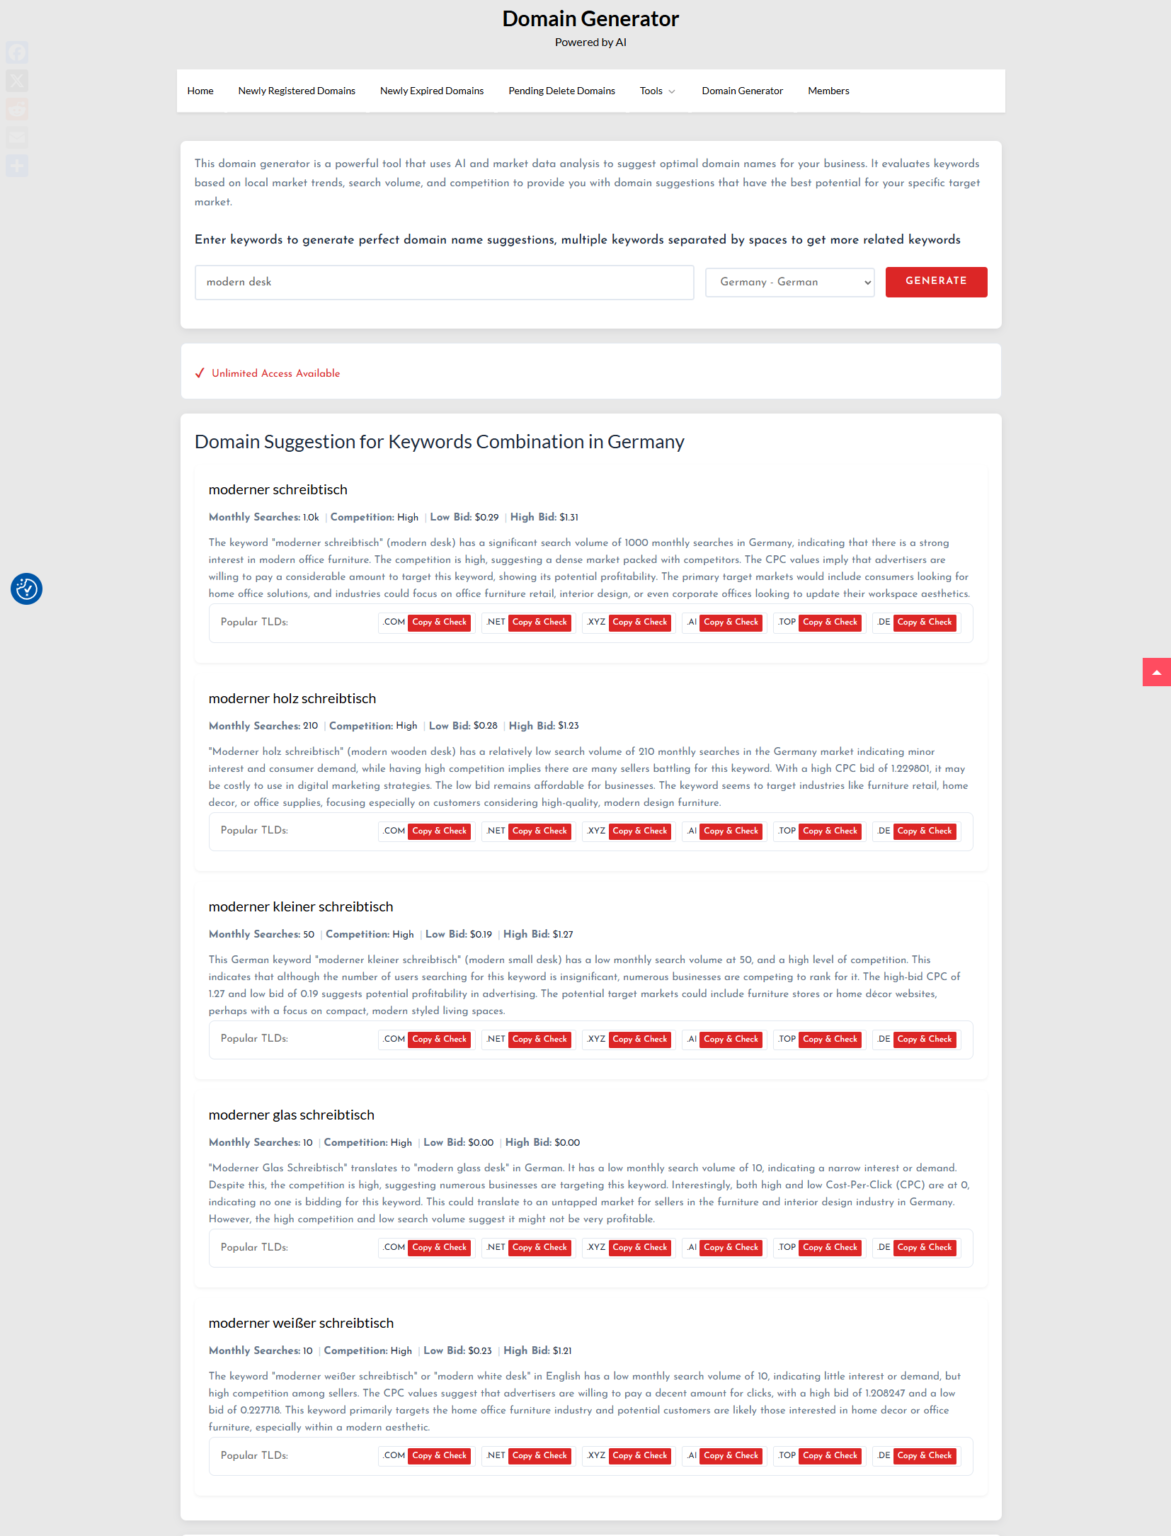This screenshot has height=1536, width=1171.
Task: Open the Germany - German market dropdown
Action: click(x=790, y=282)
